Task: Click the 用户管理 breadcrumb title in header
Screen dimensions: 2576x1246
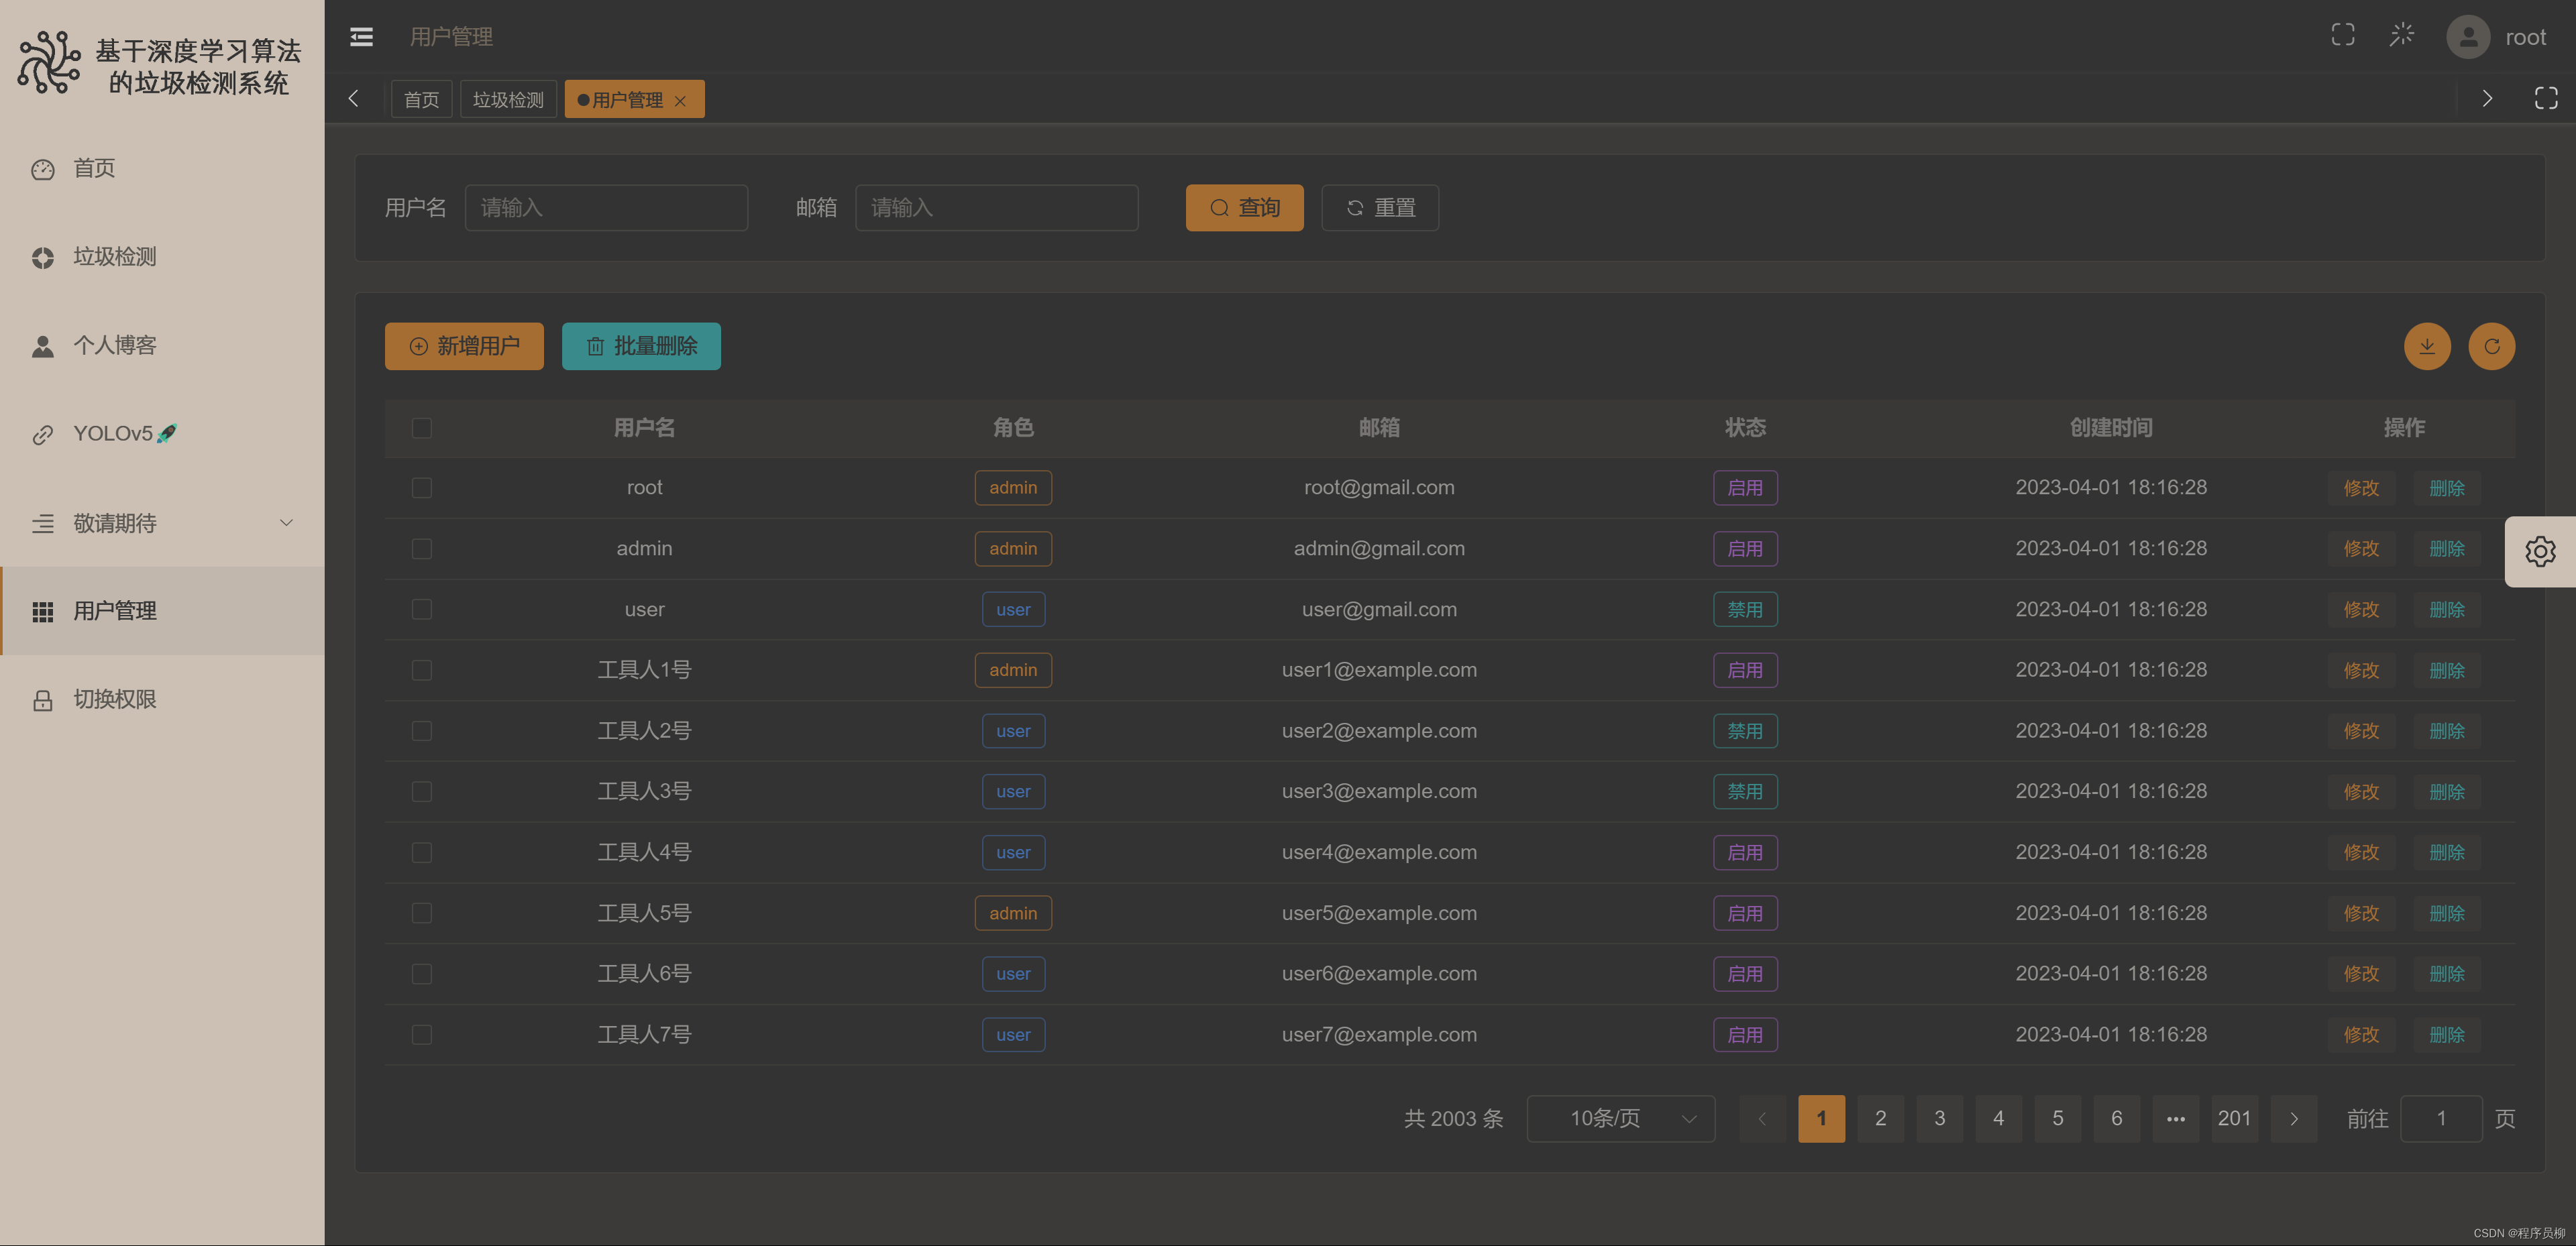Action: 451,37
